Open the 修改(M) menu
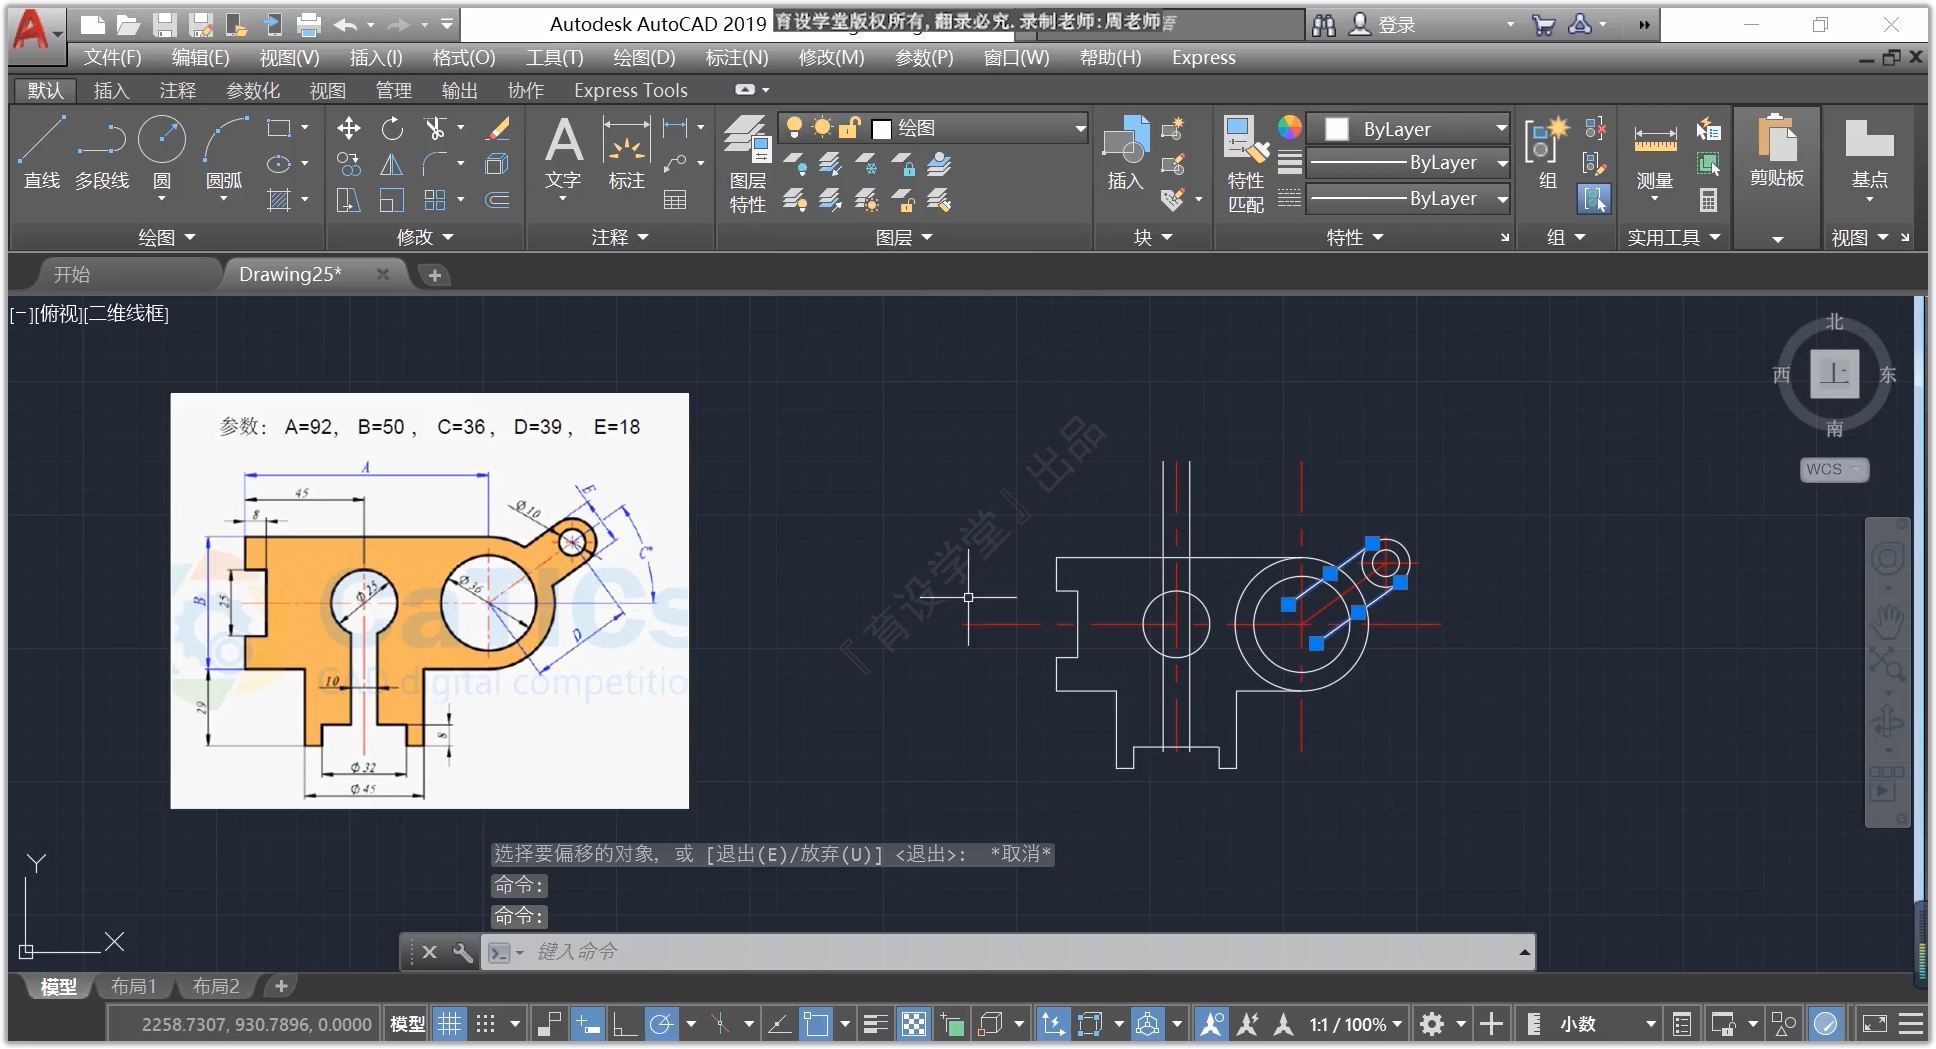The height and width of the screenshot is (1049, 1936). click(x=831, y=58)
